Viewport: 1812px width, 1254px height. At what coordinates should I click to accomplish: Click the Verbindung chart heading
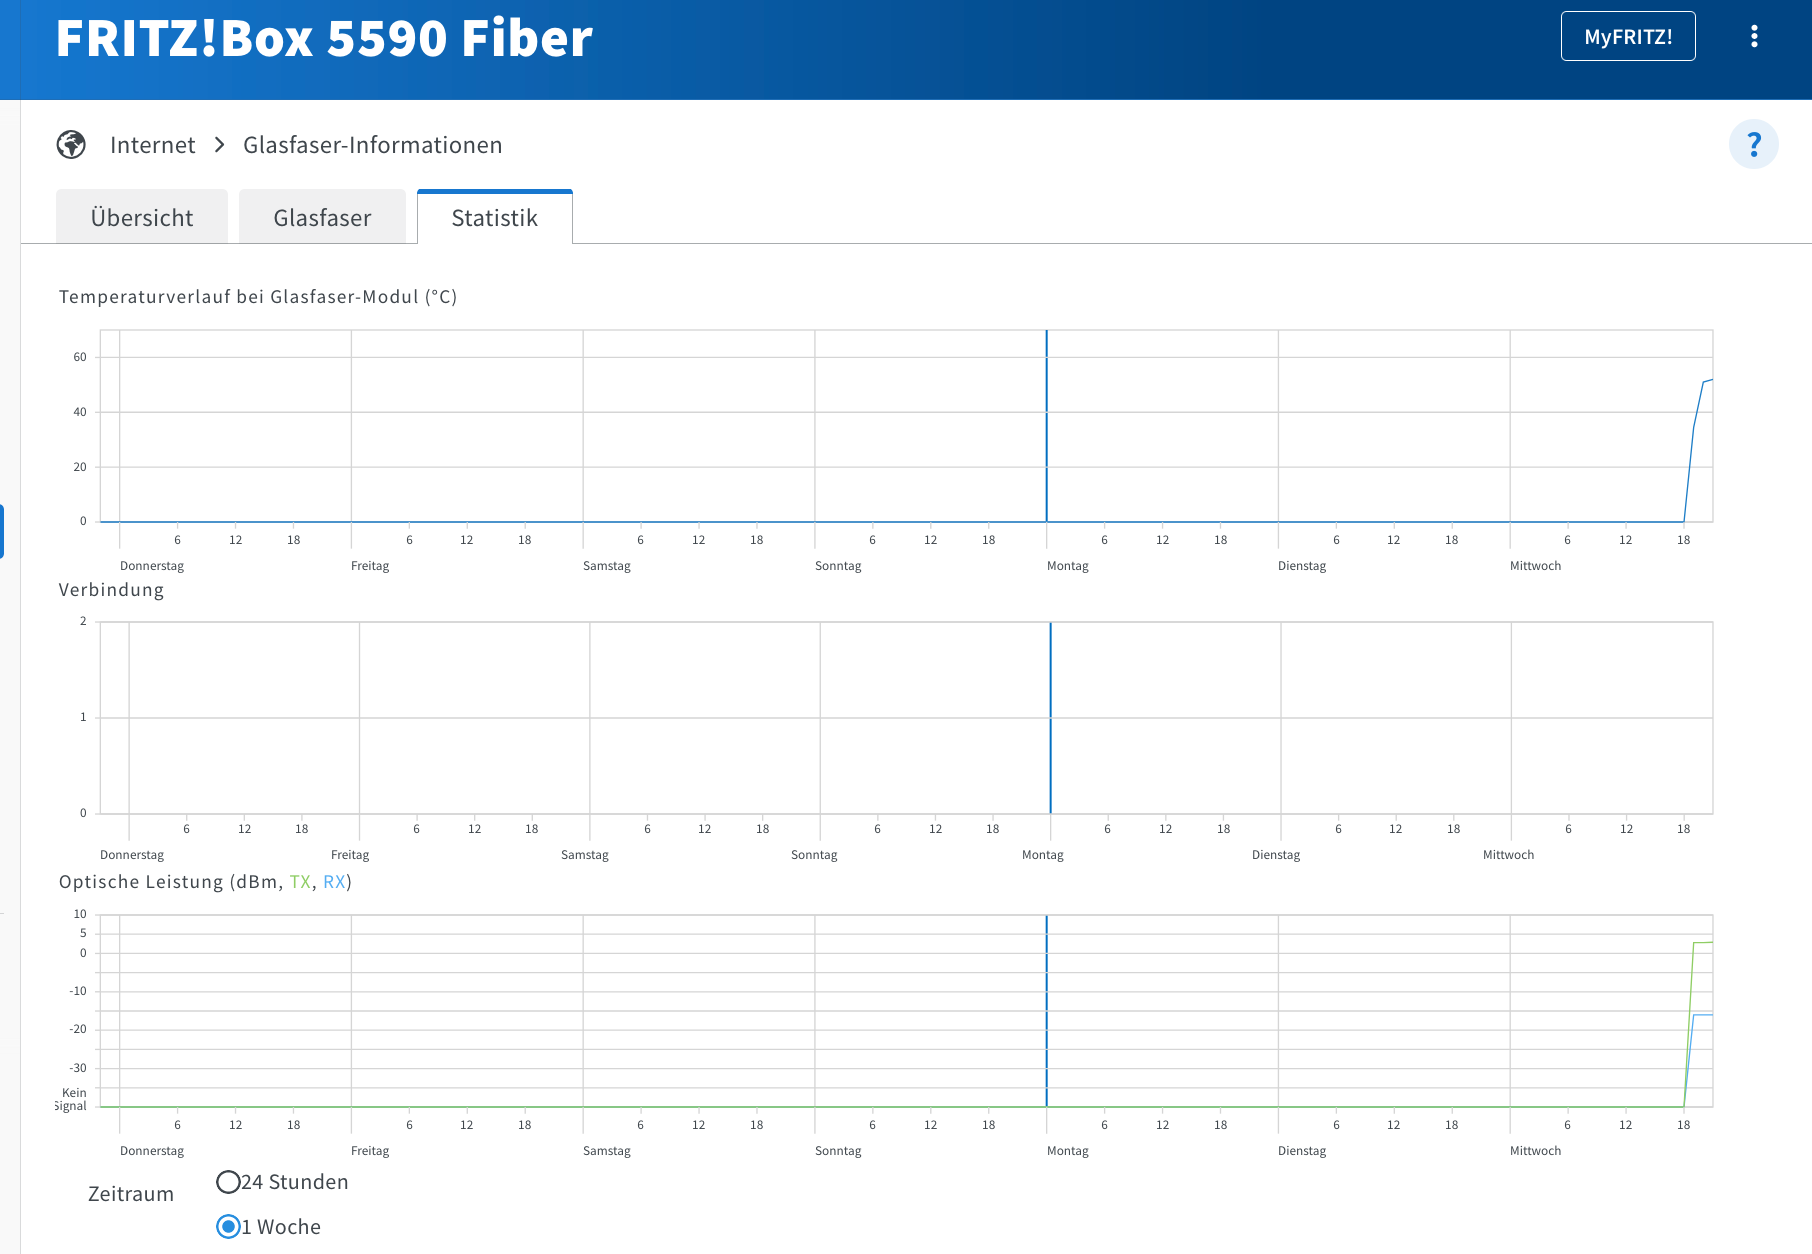(x=111, y=590)
